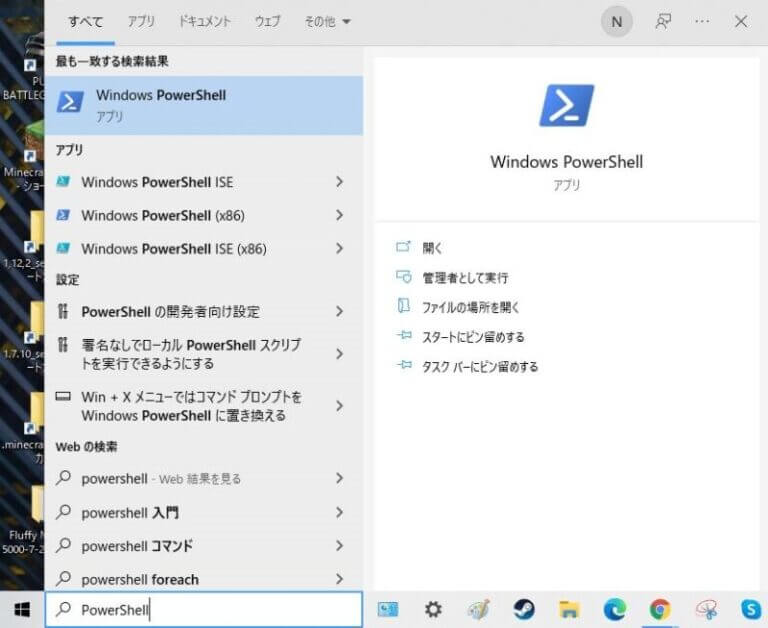Open Google Chrome from taskbar
Viewport: 768px width, 628px height.
pos(660,610)
